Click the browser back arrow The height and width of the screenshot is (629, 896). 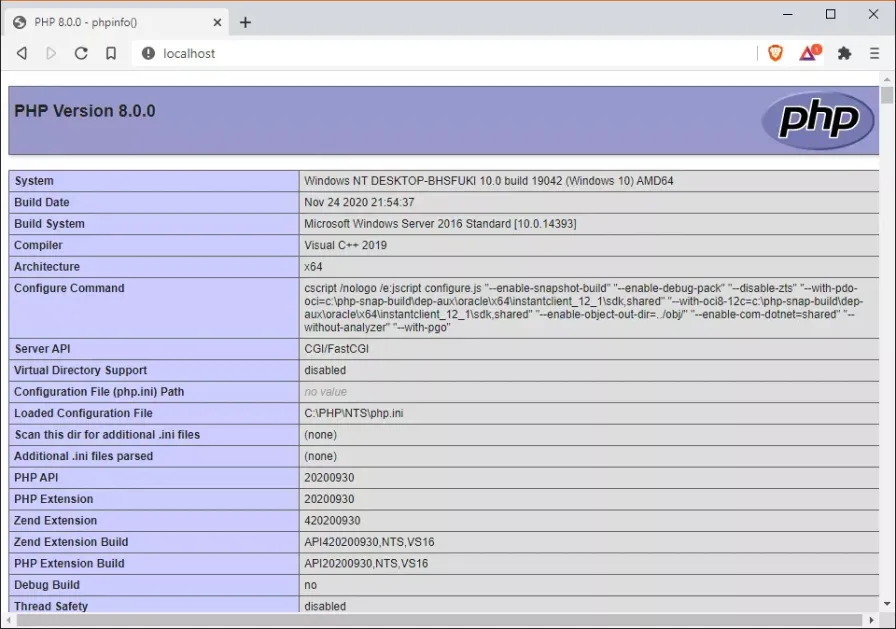point(22,53)
